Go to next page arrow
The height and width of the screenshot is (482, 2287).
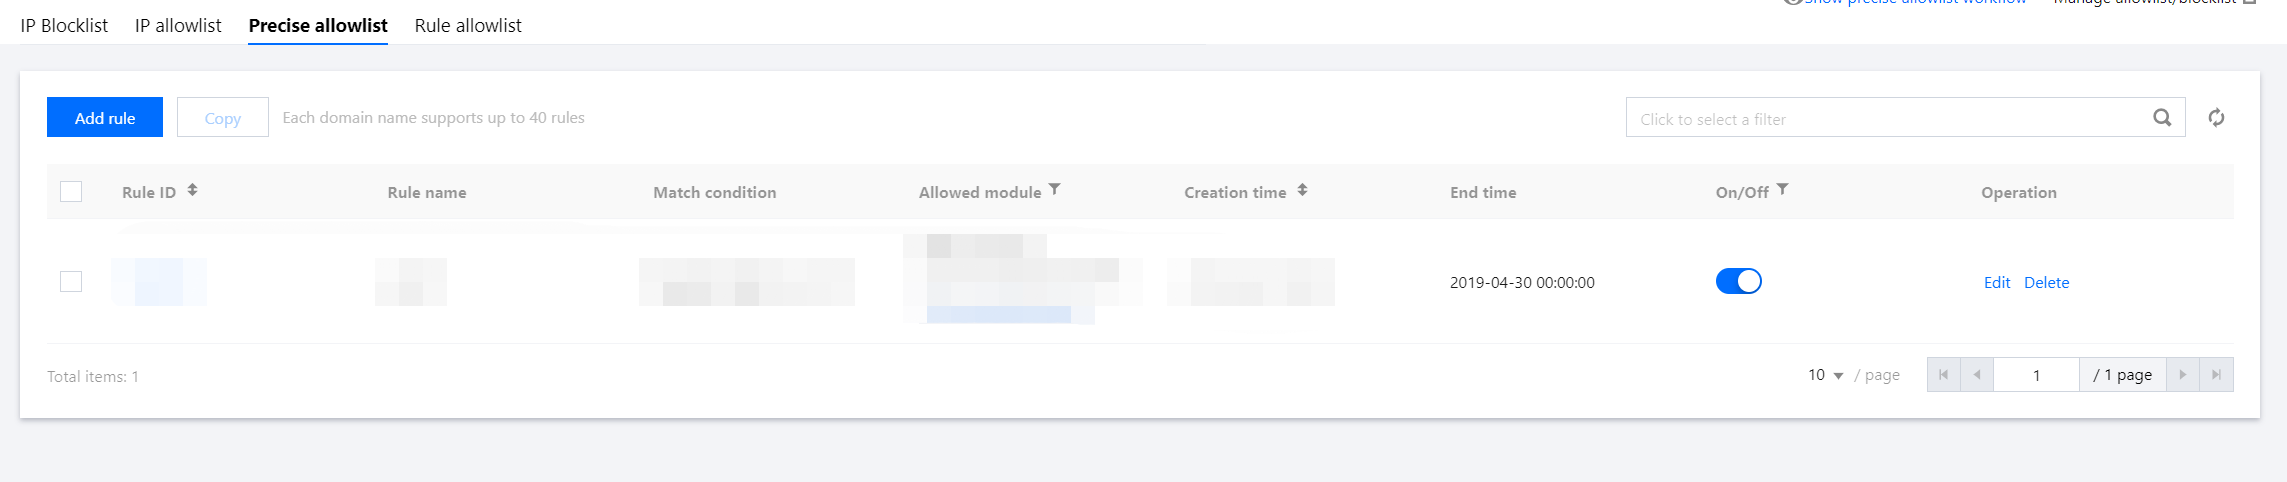click(x=2182, y=375)
